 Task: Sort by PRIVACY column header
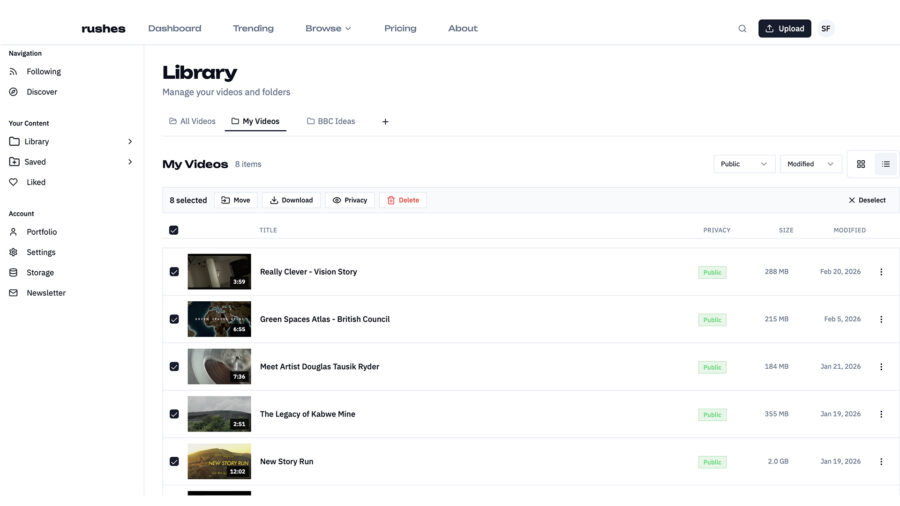coord(717,230)
